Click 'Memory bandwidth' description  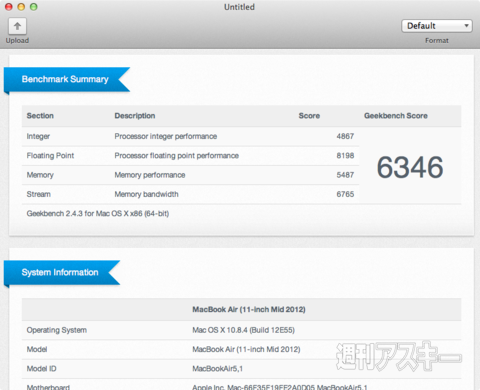click(x=146, y=194)
